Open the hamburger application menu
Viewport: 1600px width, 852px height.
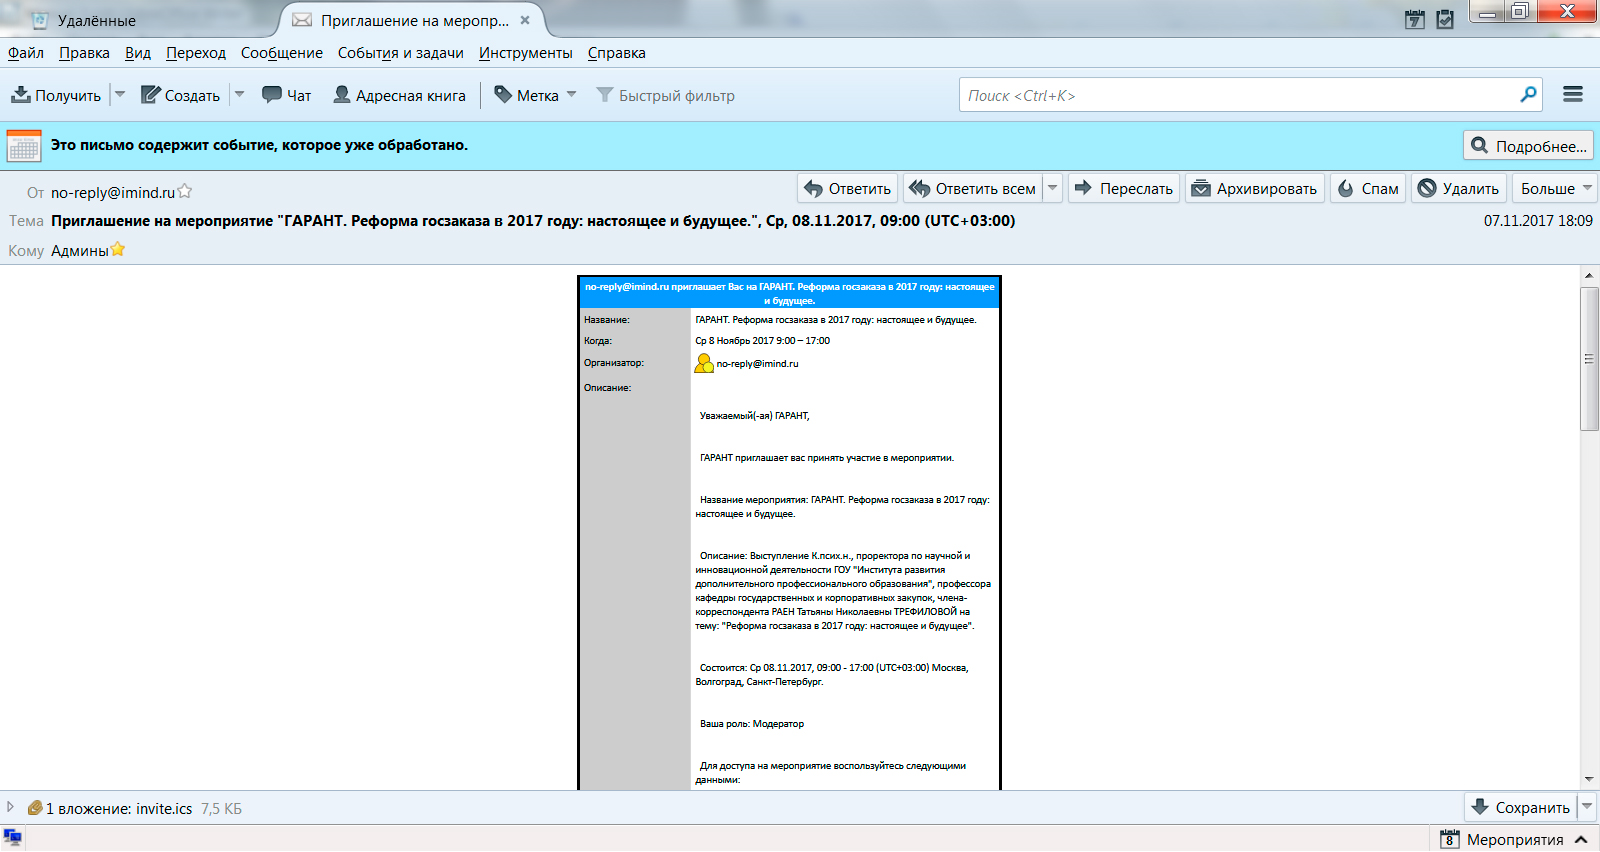1573,94
